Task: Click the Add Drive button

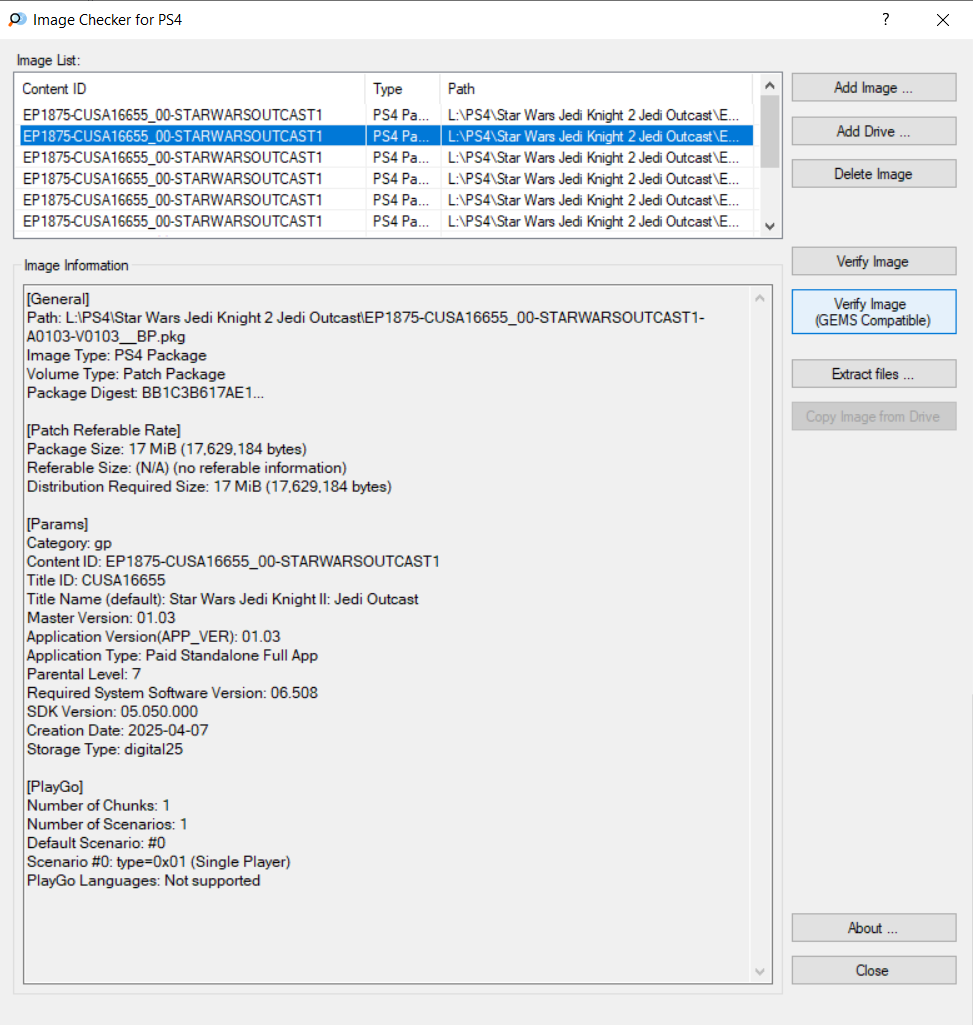Action: coord(873,131)
